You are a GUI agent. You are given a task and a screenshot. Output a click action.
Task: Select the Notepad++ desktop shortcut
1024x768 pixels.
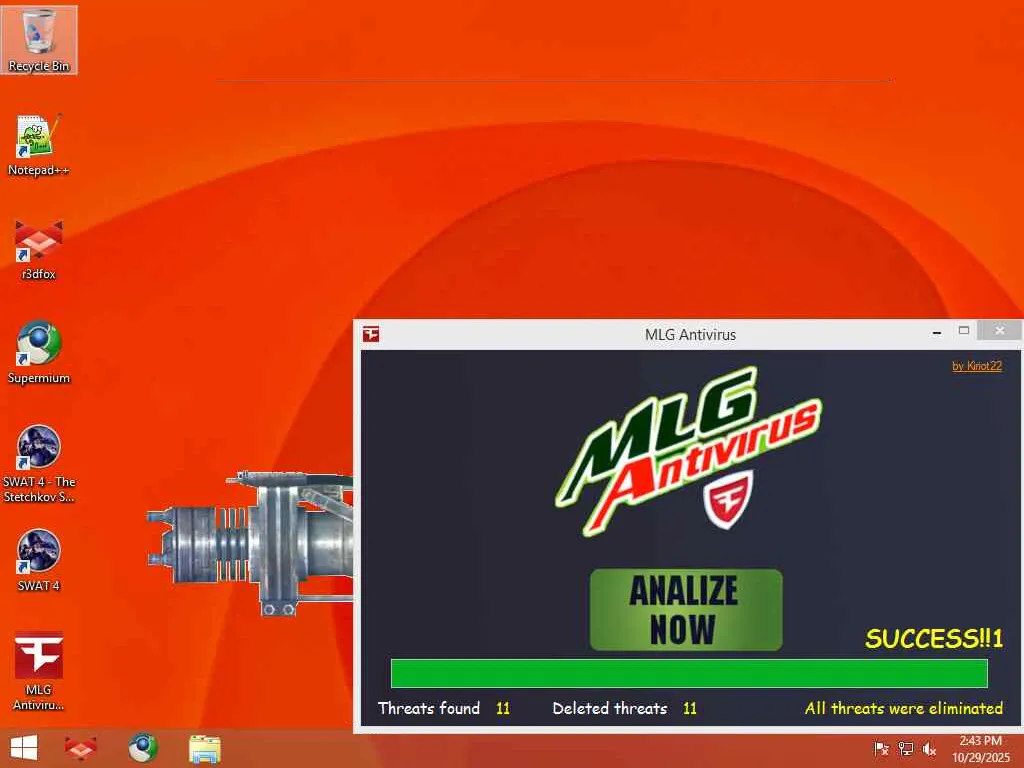[x=39, y=145]
